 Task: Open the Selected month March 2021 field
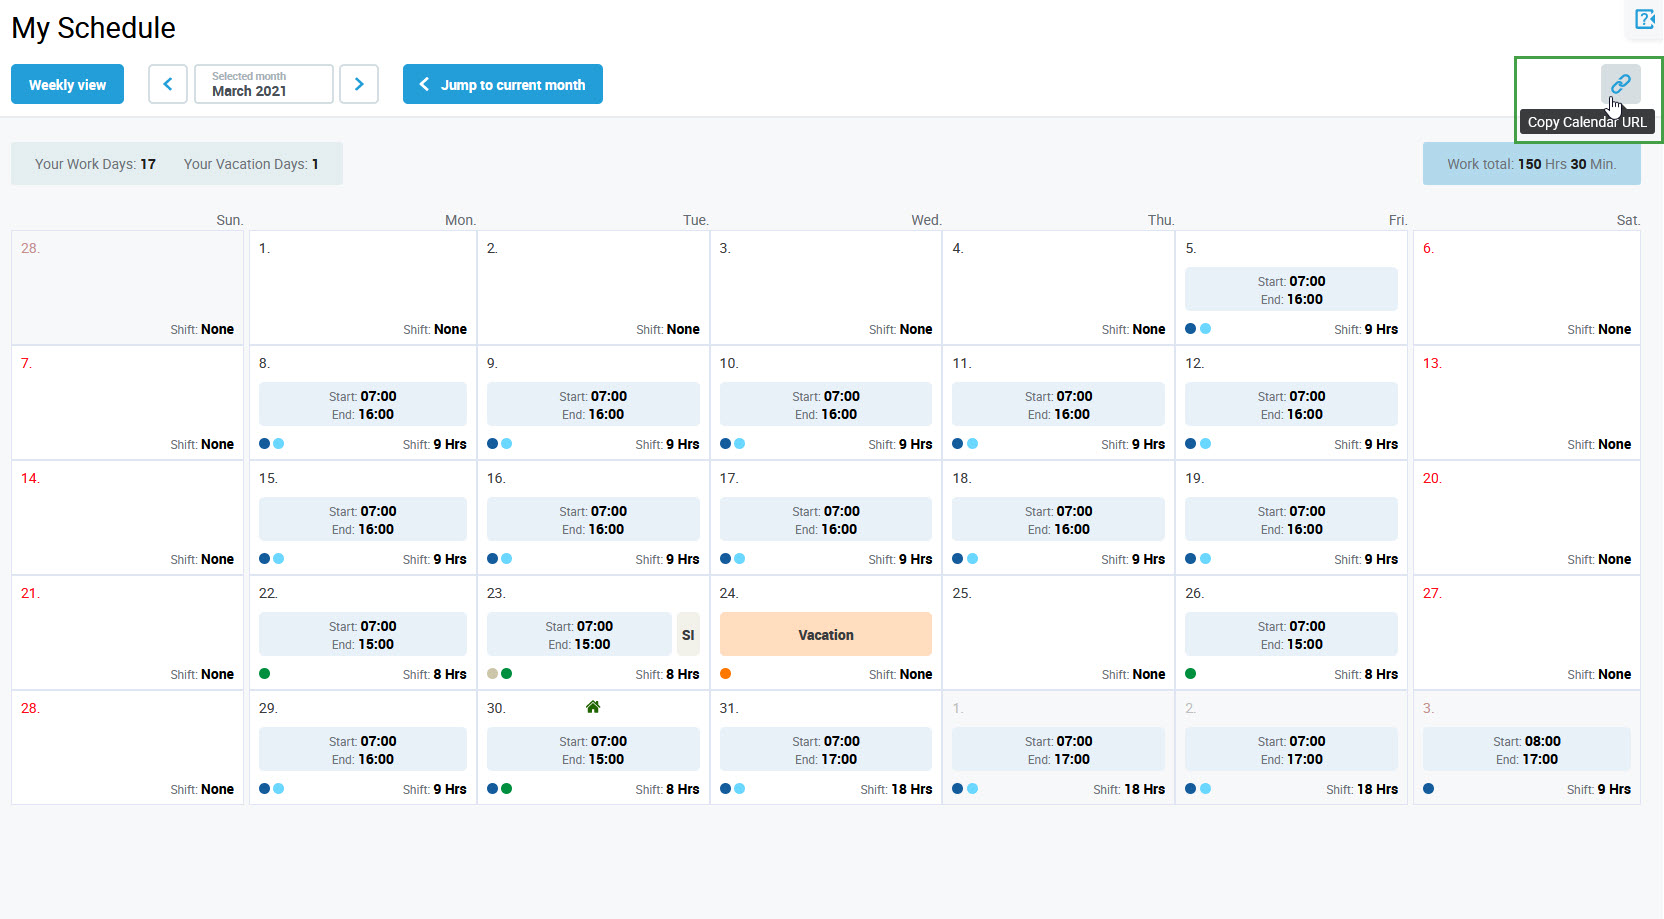[264, 84]
